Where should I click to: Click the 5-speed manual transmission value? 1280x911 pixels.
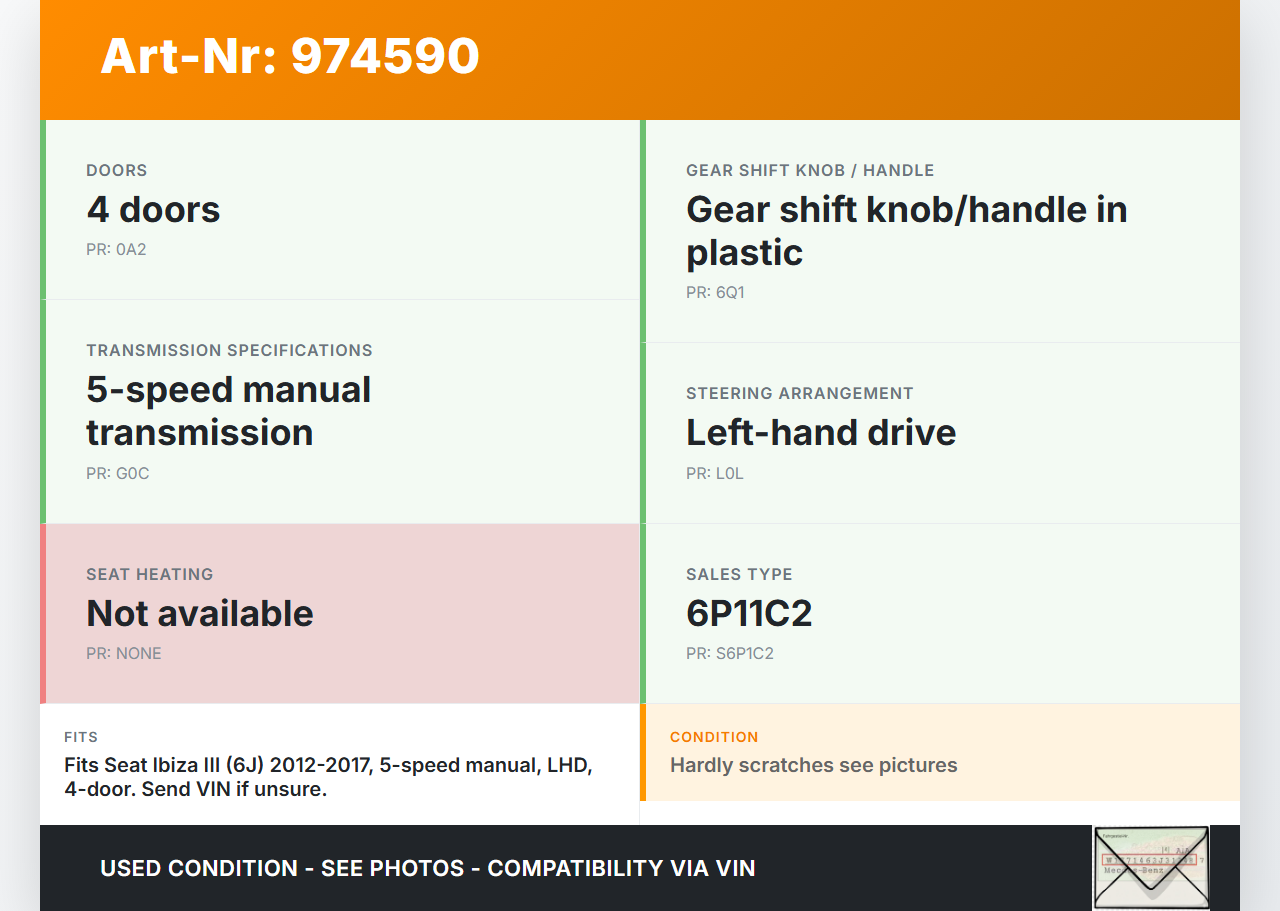pos(228,411)
